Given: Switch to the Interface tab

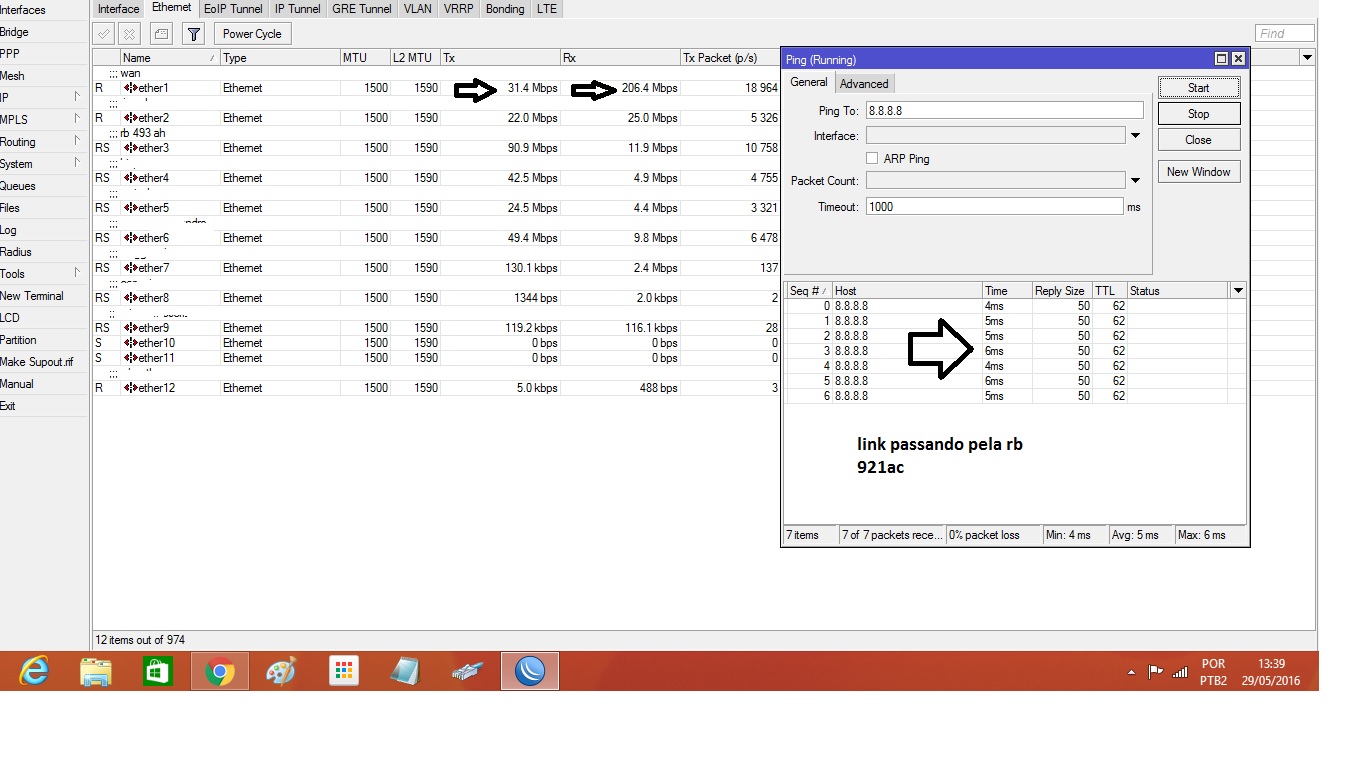Looking at the screenshot, I should click(118, 9).
